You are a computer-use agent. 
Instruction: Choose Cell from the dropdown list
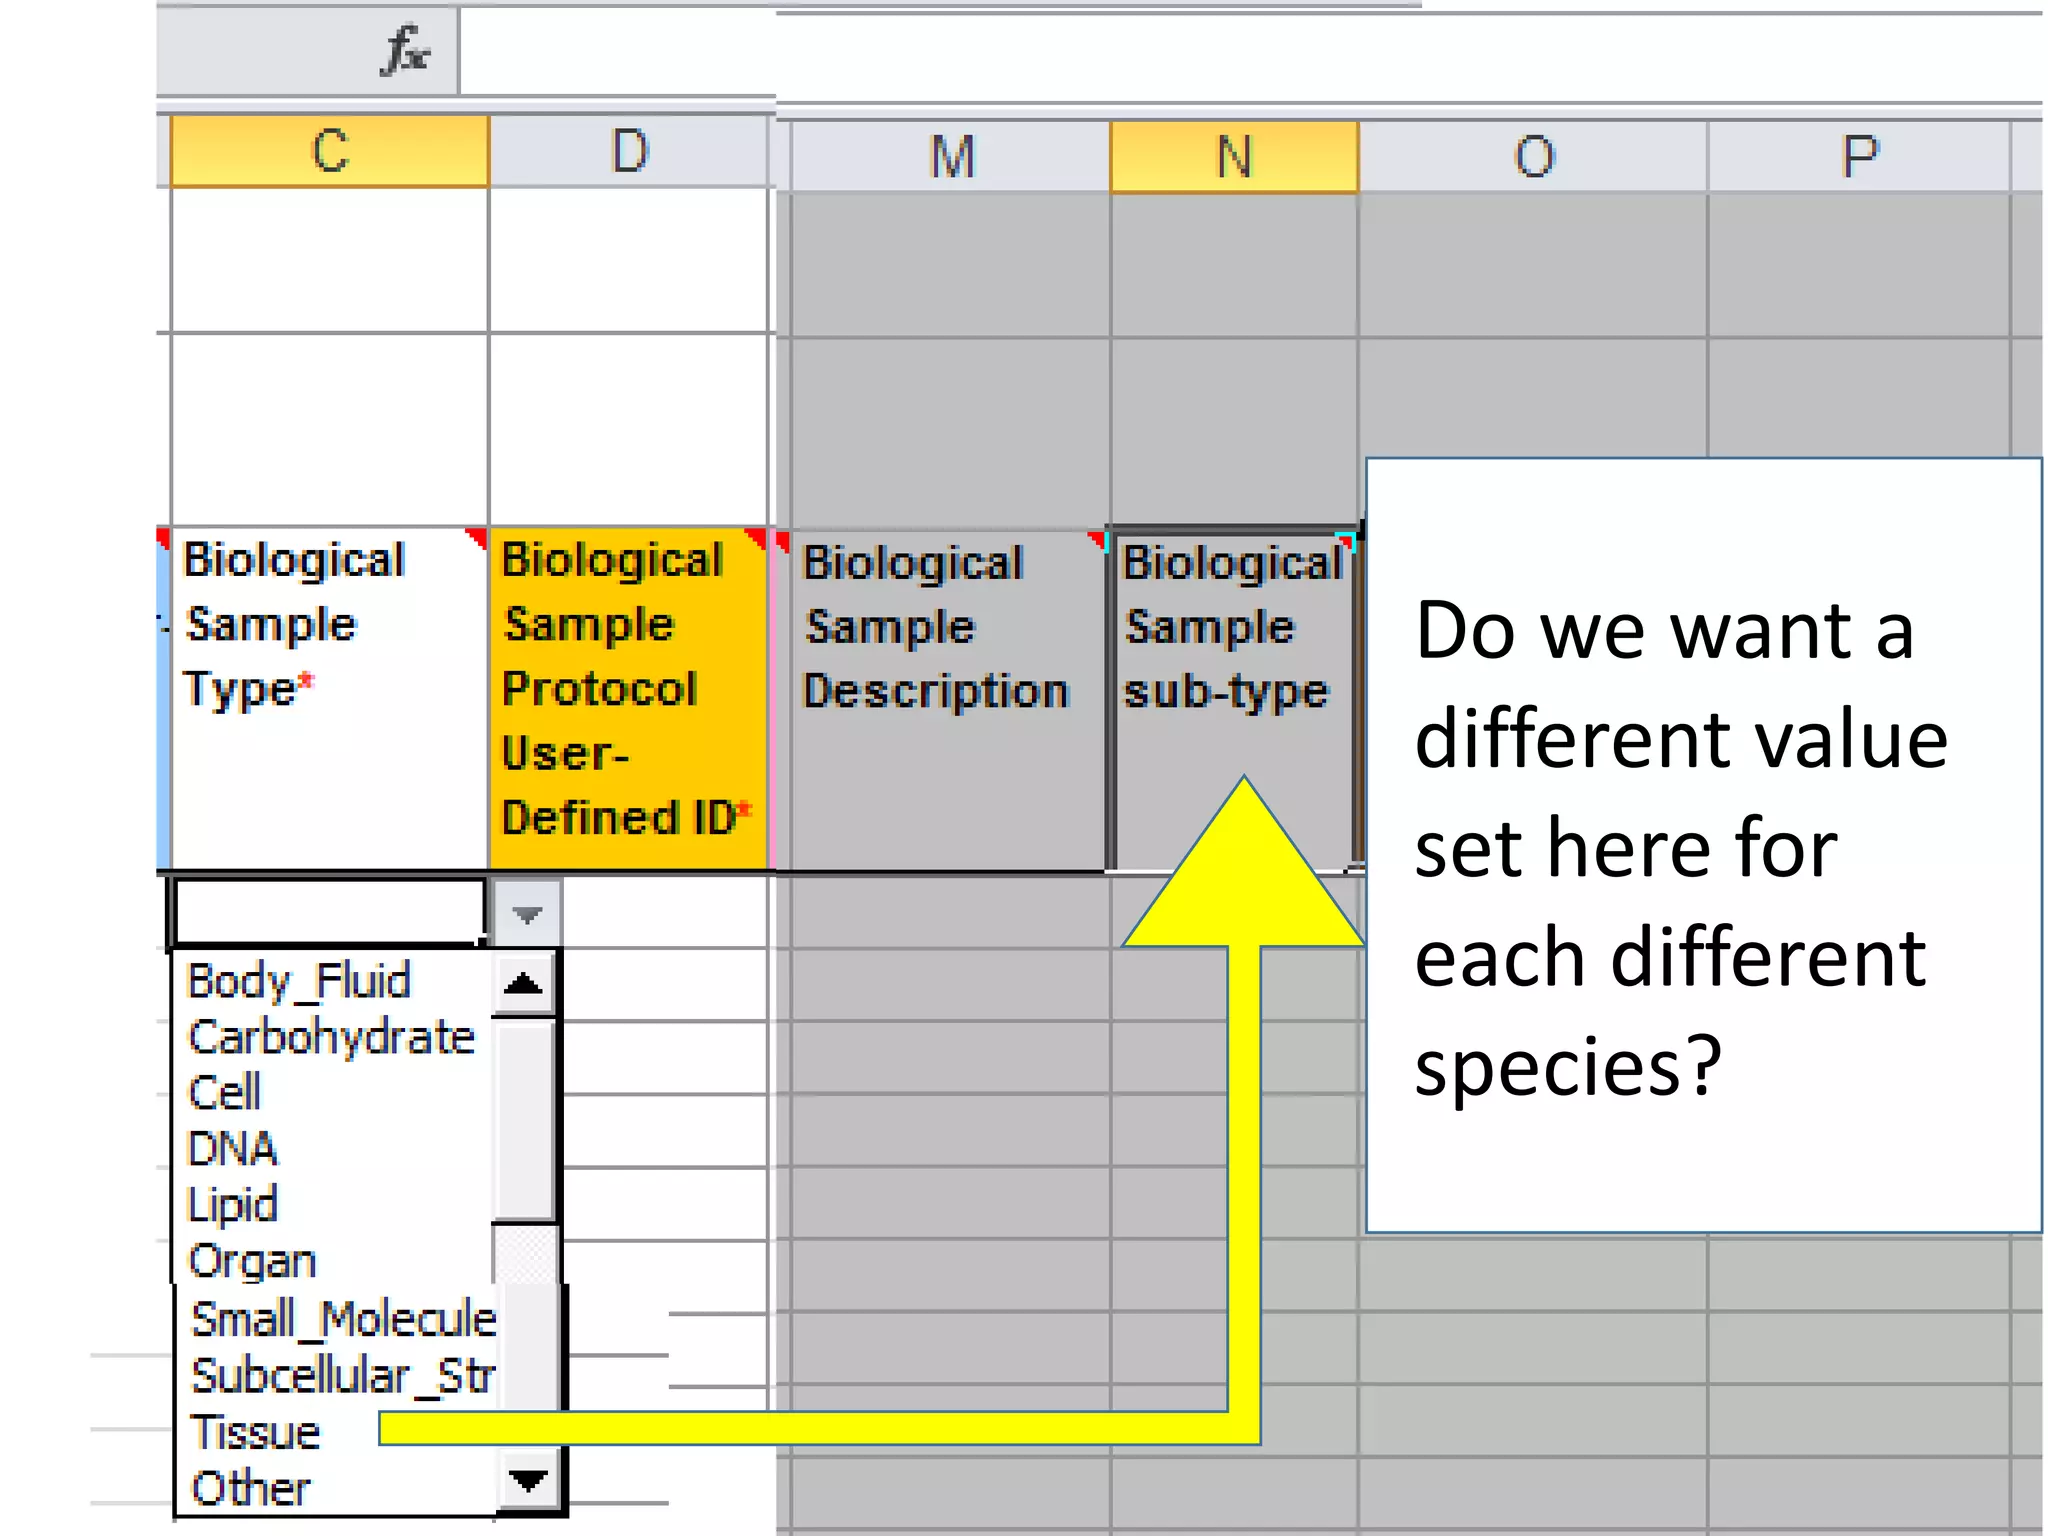(334, 1093)
